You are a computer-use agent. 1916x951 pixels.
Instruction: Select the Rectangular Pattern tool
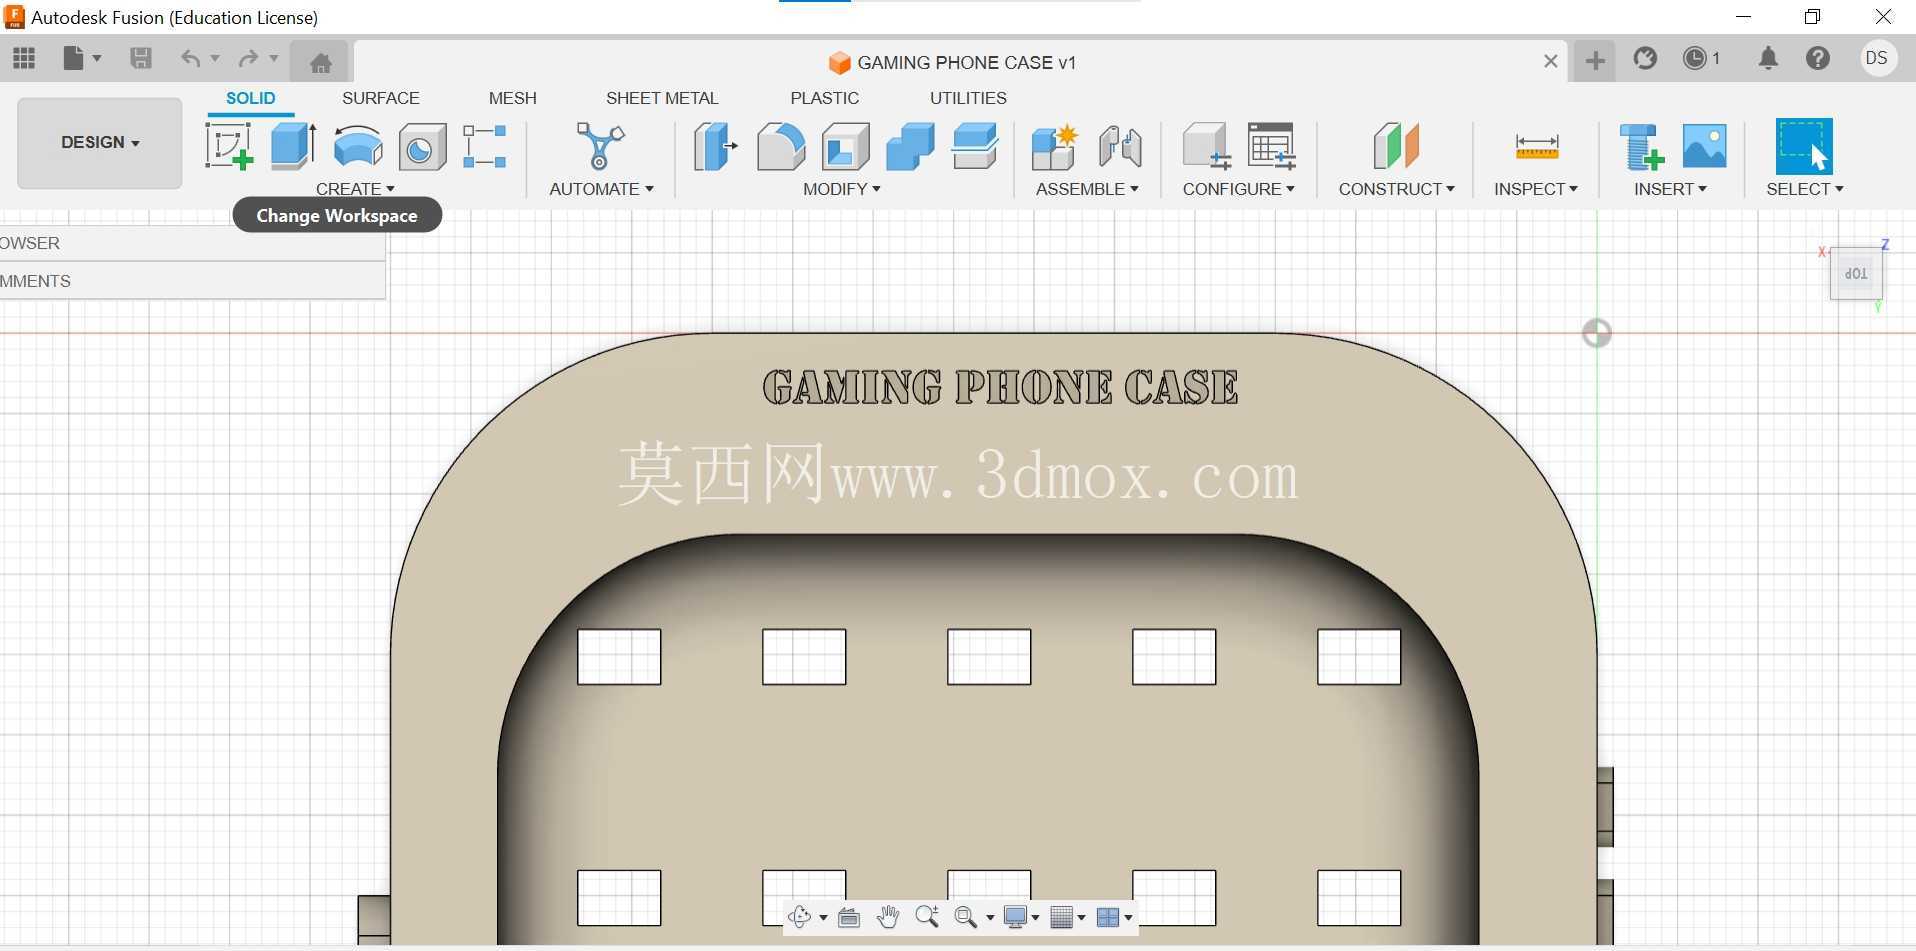tap(485, 146)
